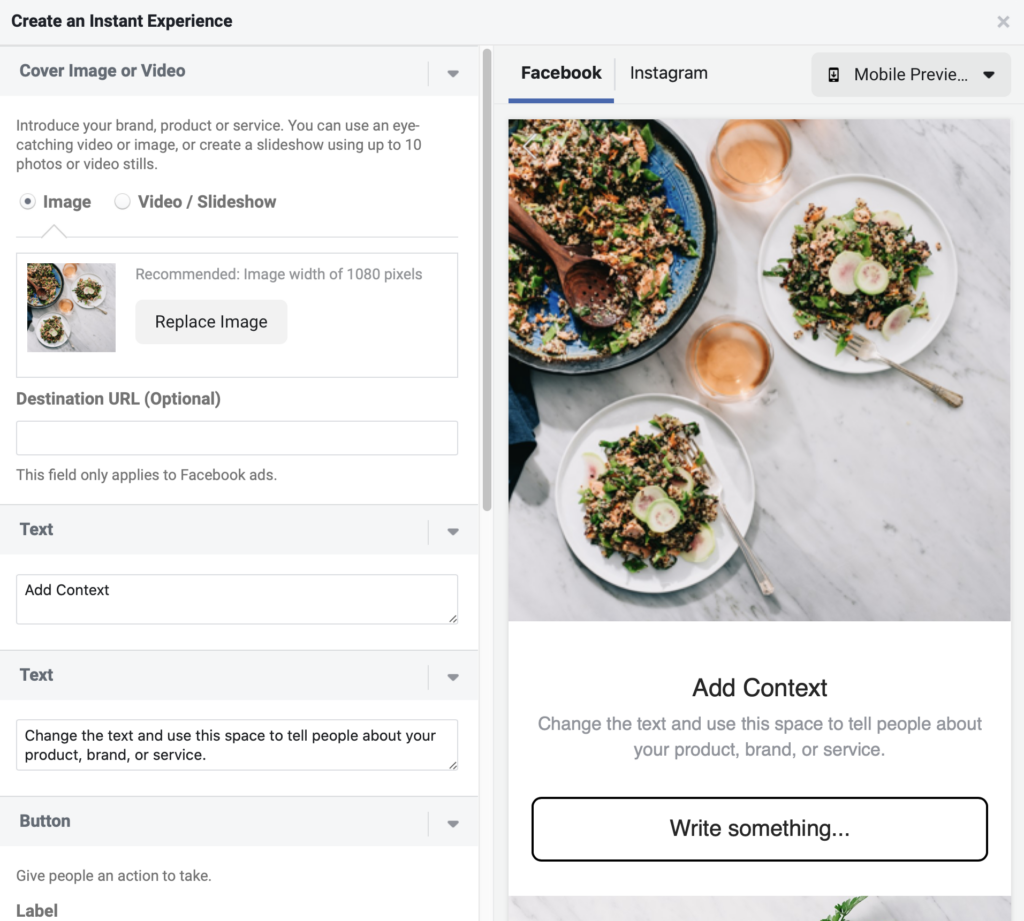Close the Create an Instant Experience dialog
This screenshot has width=1024, height=921.
click(x=1003, y=21)
